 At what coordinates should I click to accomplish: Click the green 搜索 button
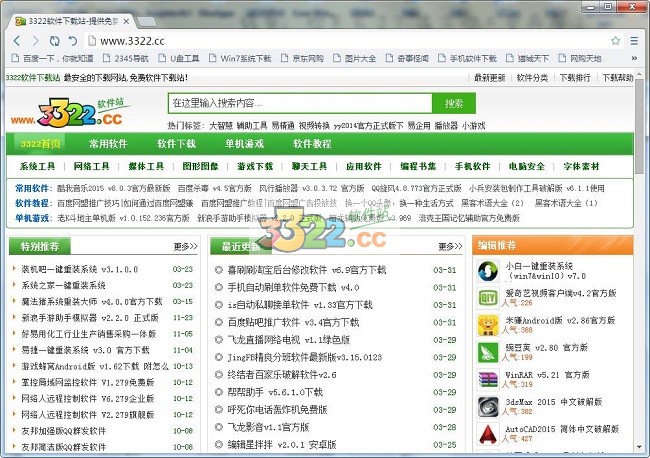[x=454, y=103]
